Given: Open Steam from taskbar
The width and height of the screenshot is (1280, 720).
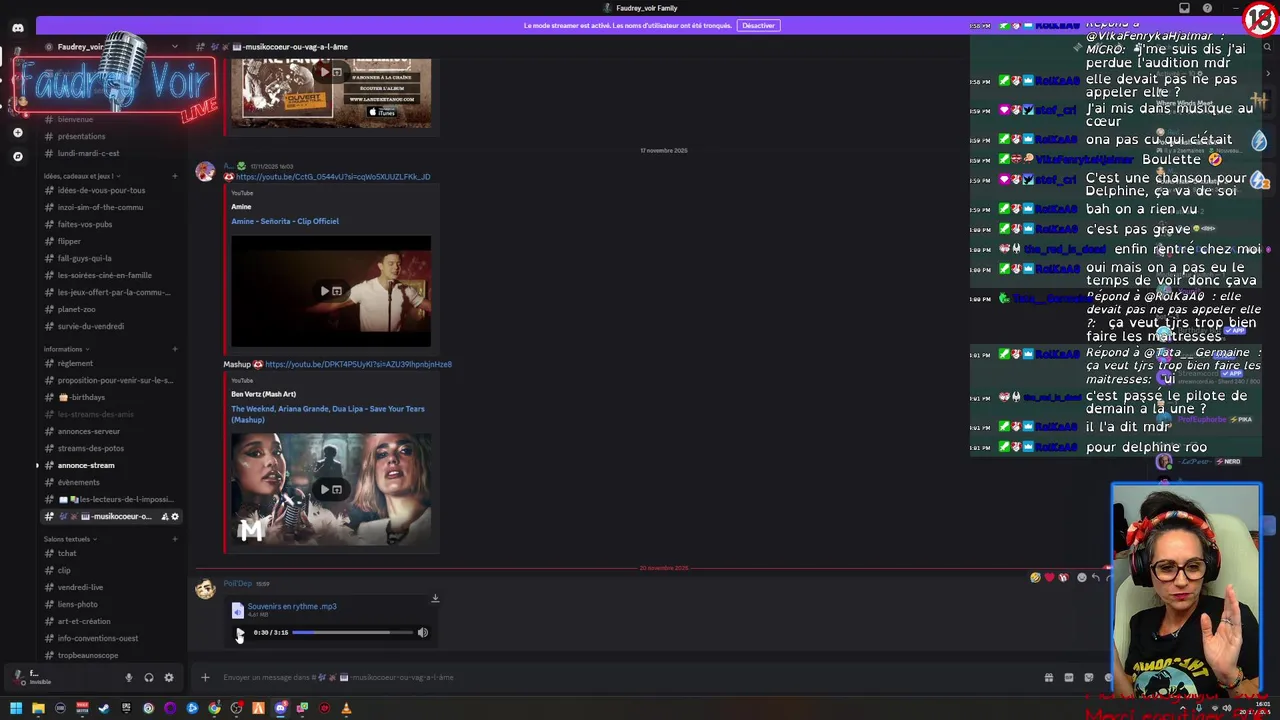Looking at the screenshot, I should (x=104, y=708).
